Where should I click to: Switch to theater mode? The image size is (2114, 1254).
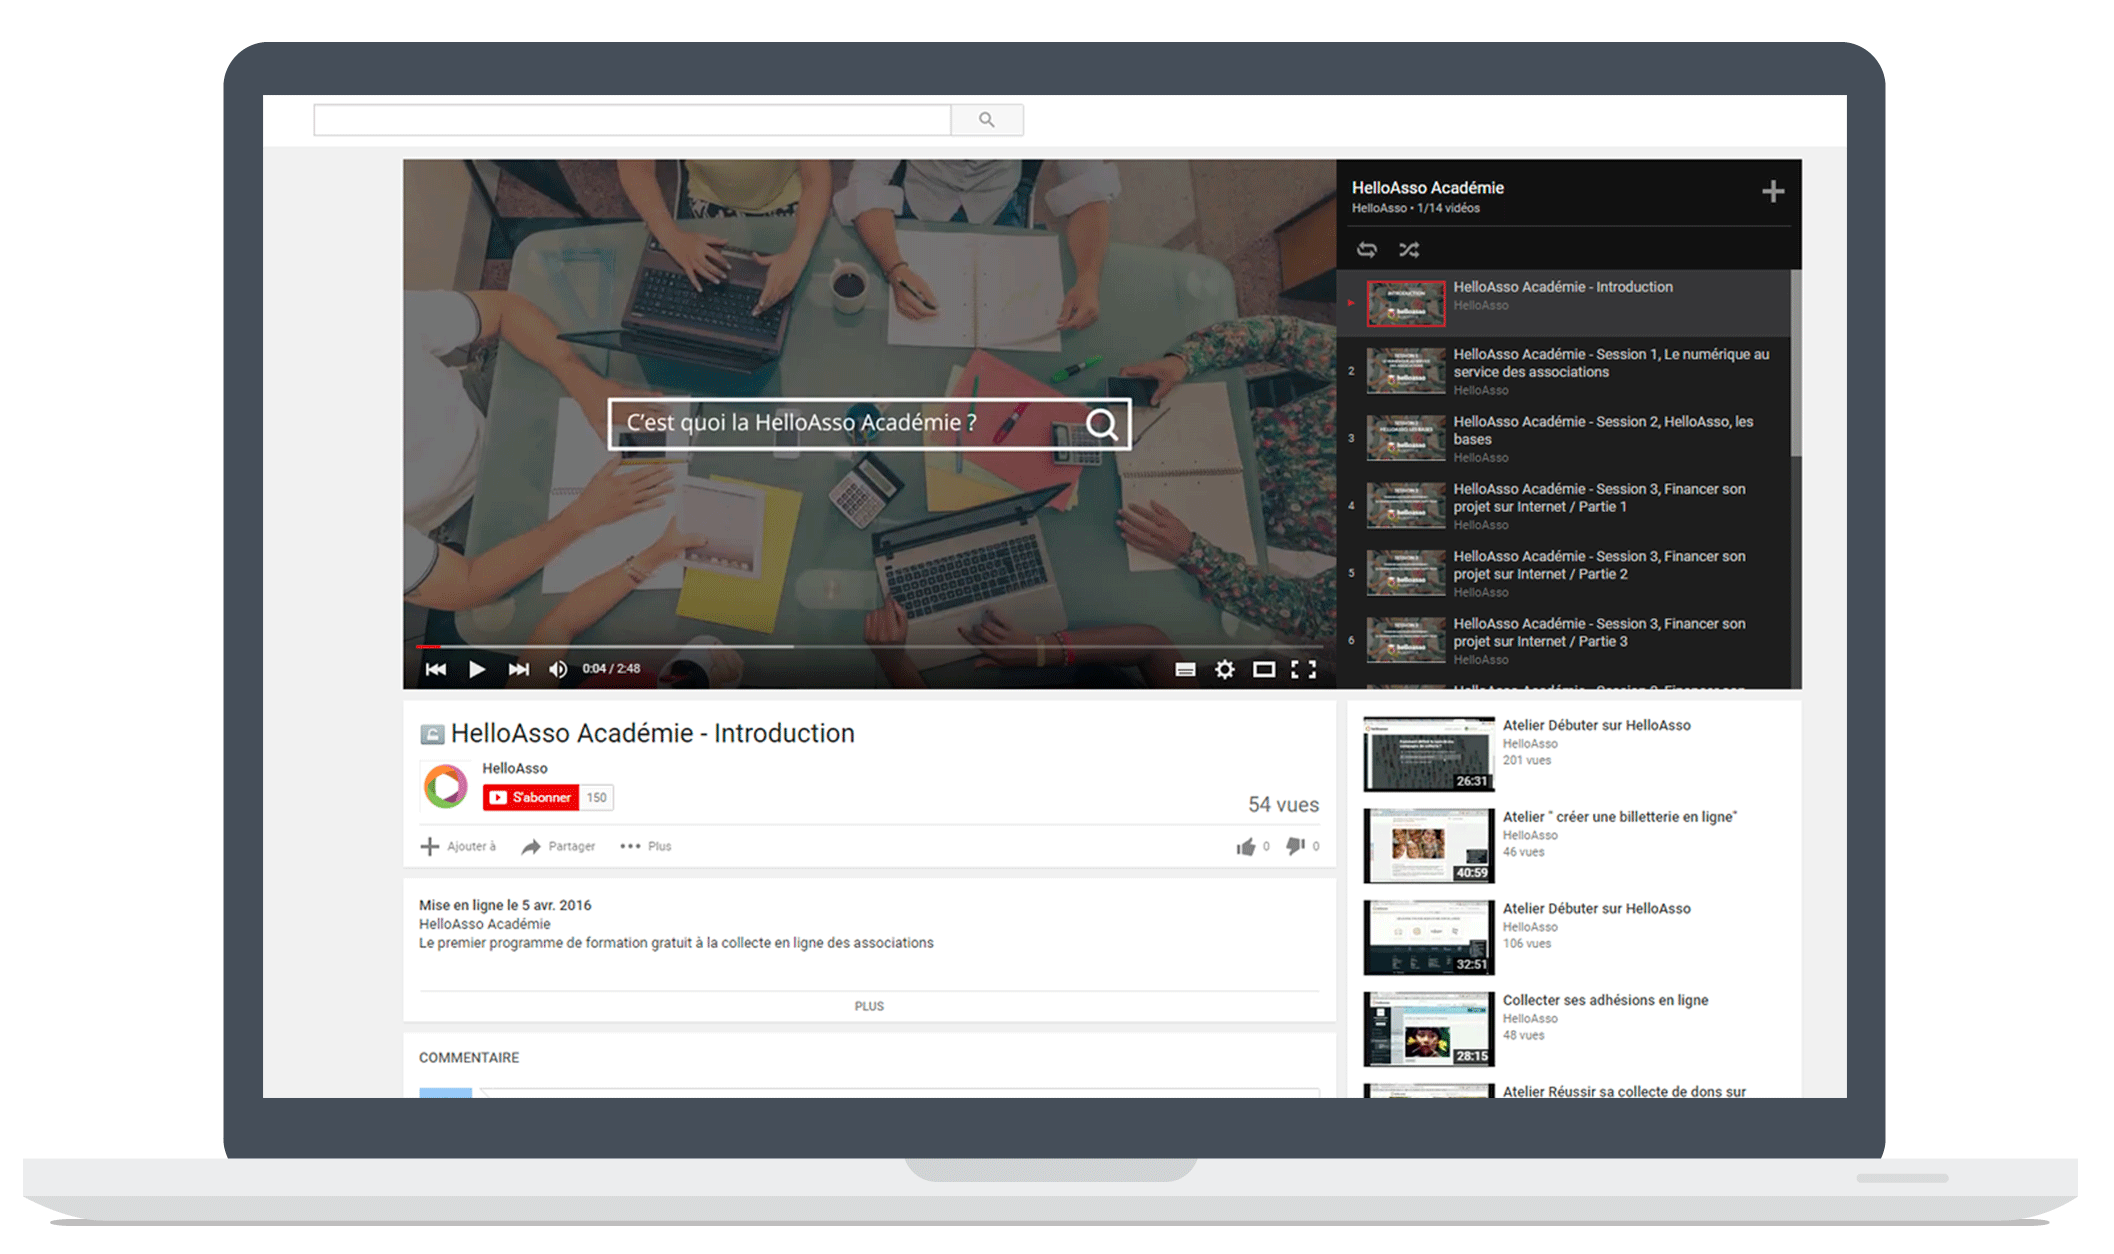1264,670
